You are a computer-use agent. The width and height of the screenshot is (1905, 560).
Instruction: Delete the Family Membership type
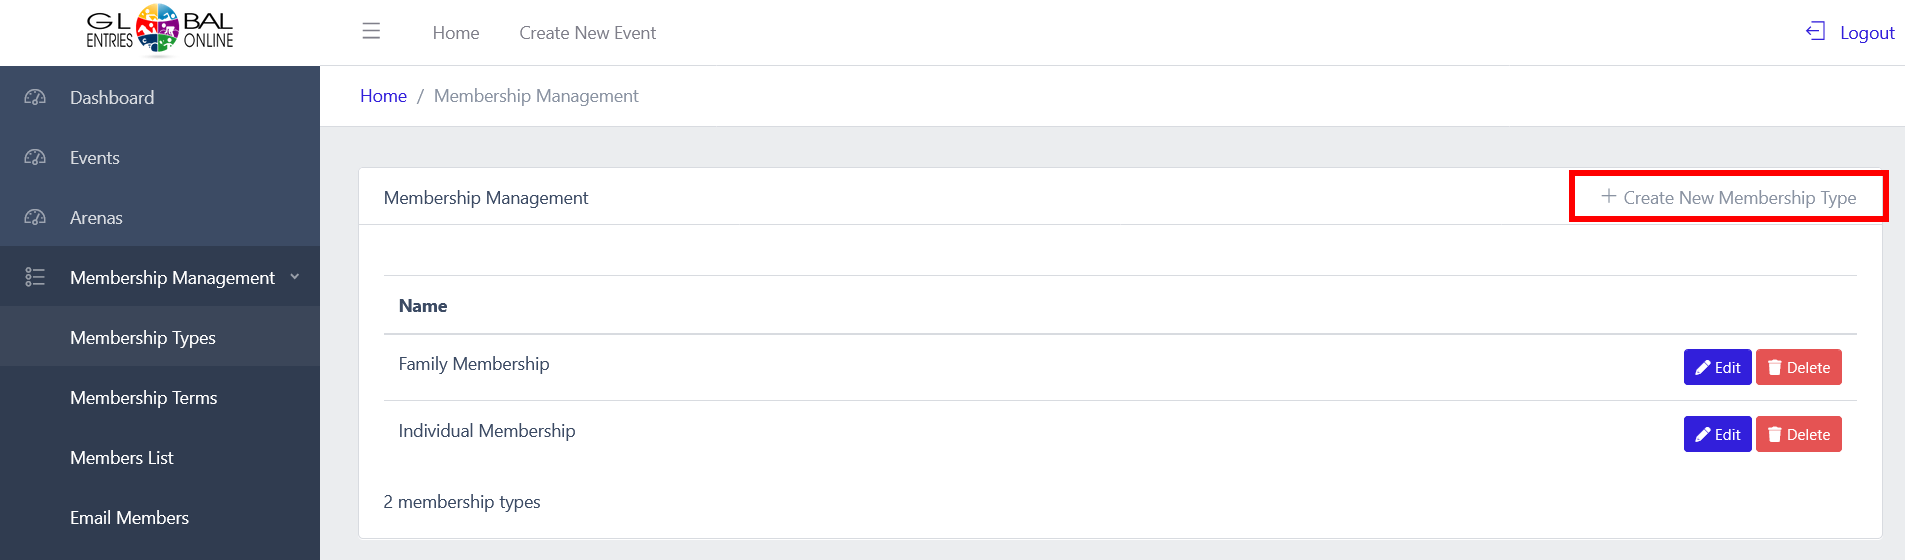pyautogui.click(x=1798, y=367)
